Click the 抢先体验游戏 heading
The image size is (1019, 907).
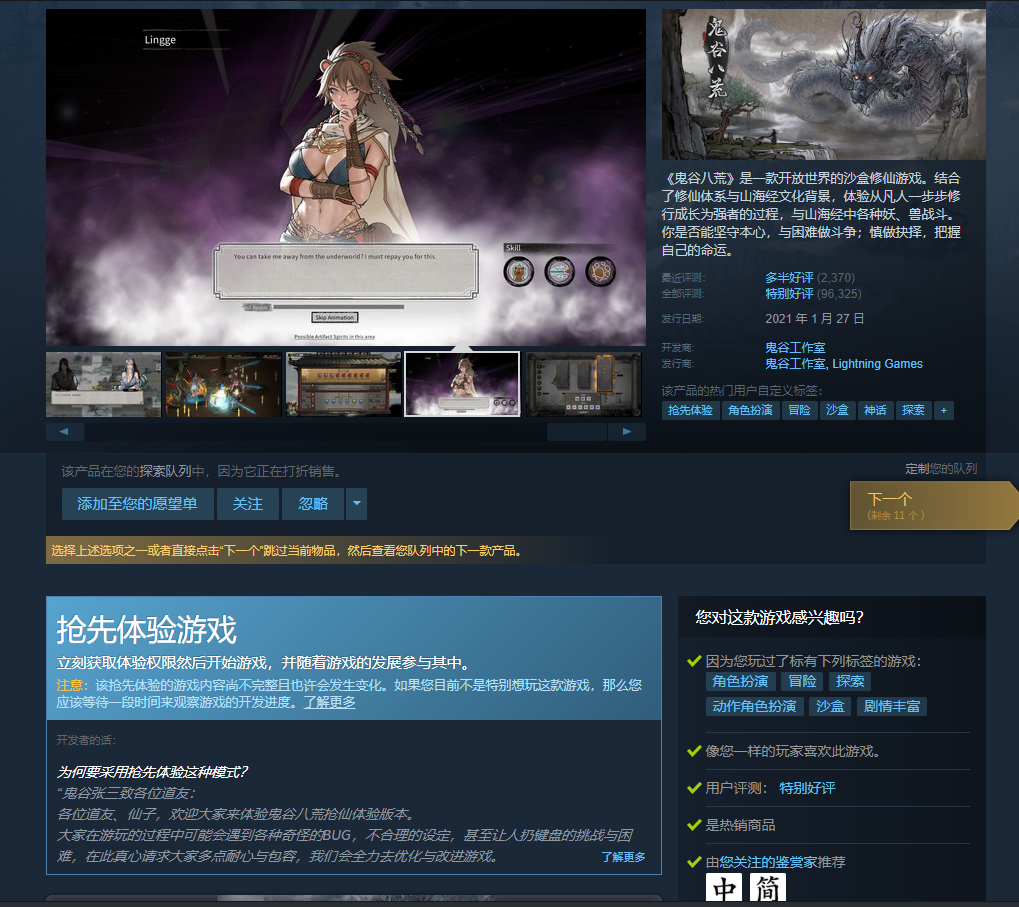(147, 630)
